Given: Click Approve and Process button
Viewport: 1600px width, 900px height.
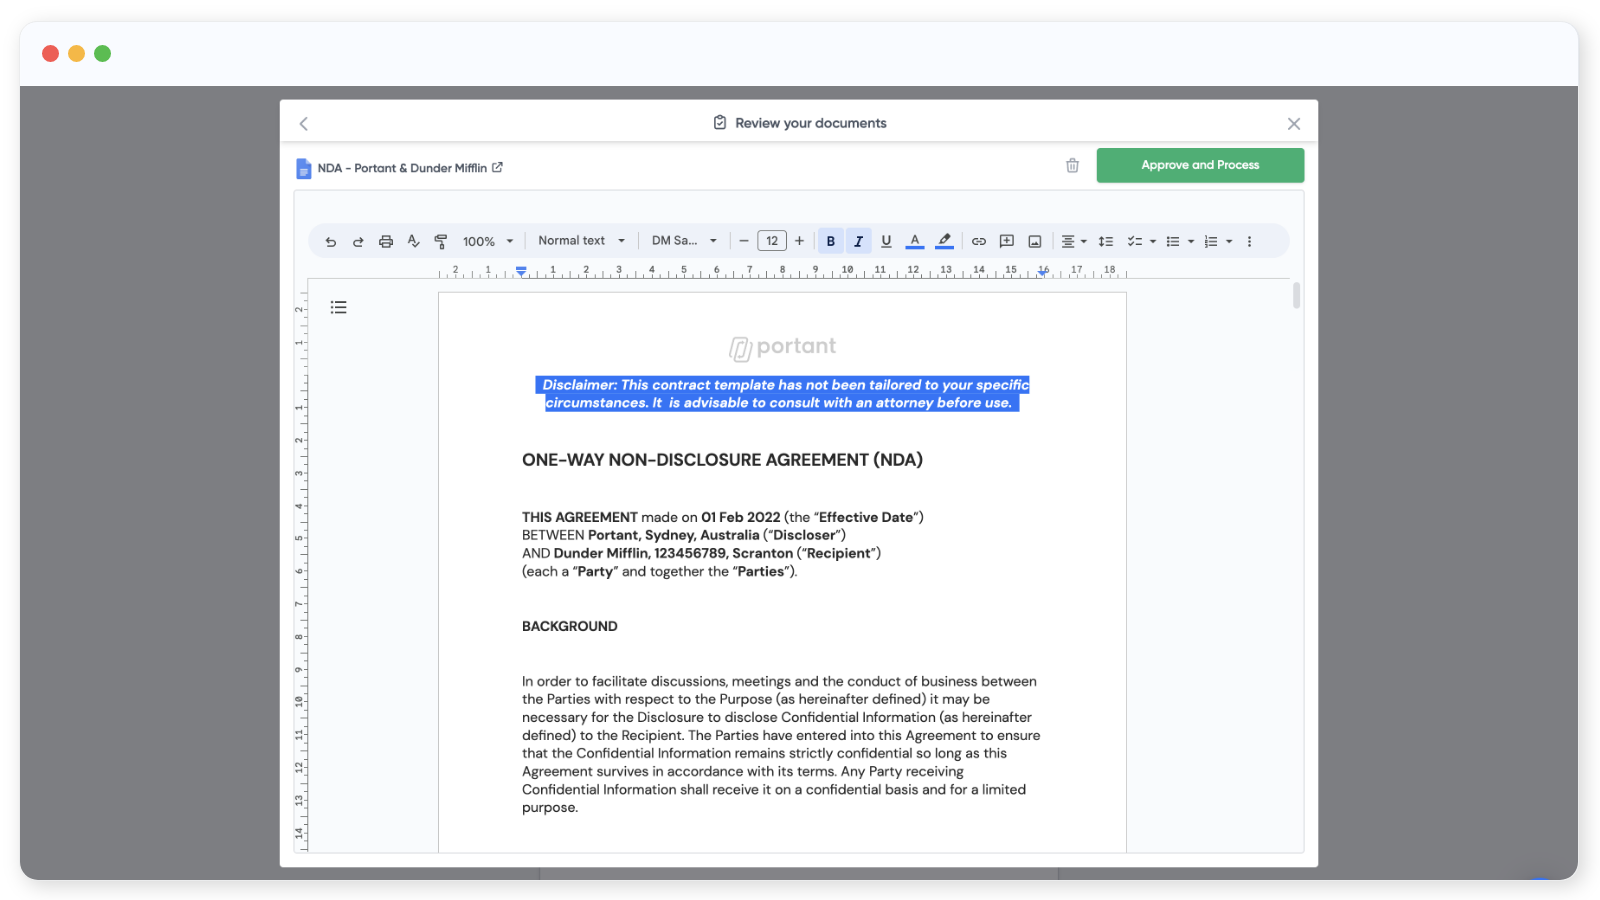Looking at the screenshot, I should click(x=1200, y=165).
